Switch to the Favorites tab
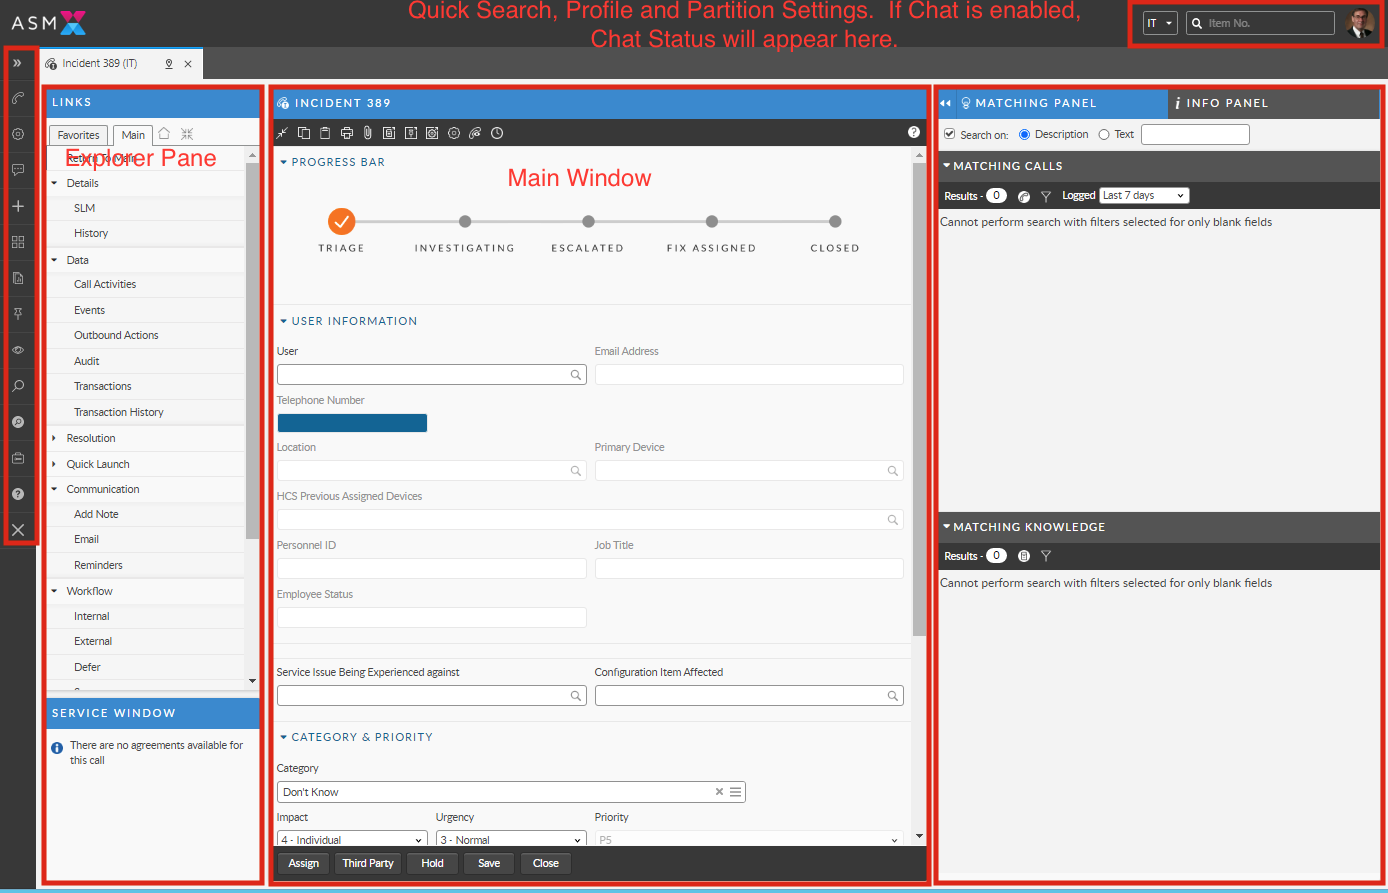The height and width of the screenshot is (893, 1388). click(78, 135)
